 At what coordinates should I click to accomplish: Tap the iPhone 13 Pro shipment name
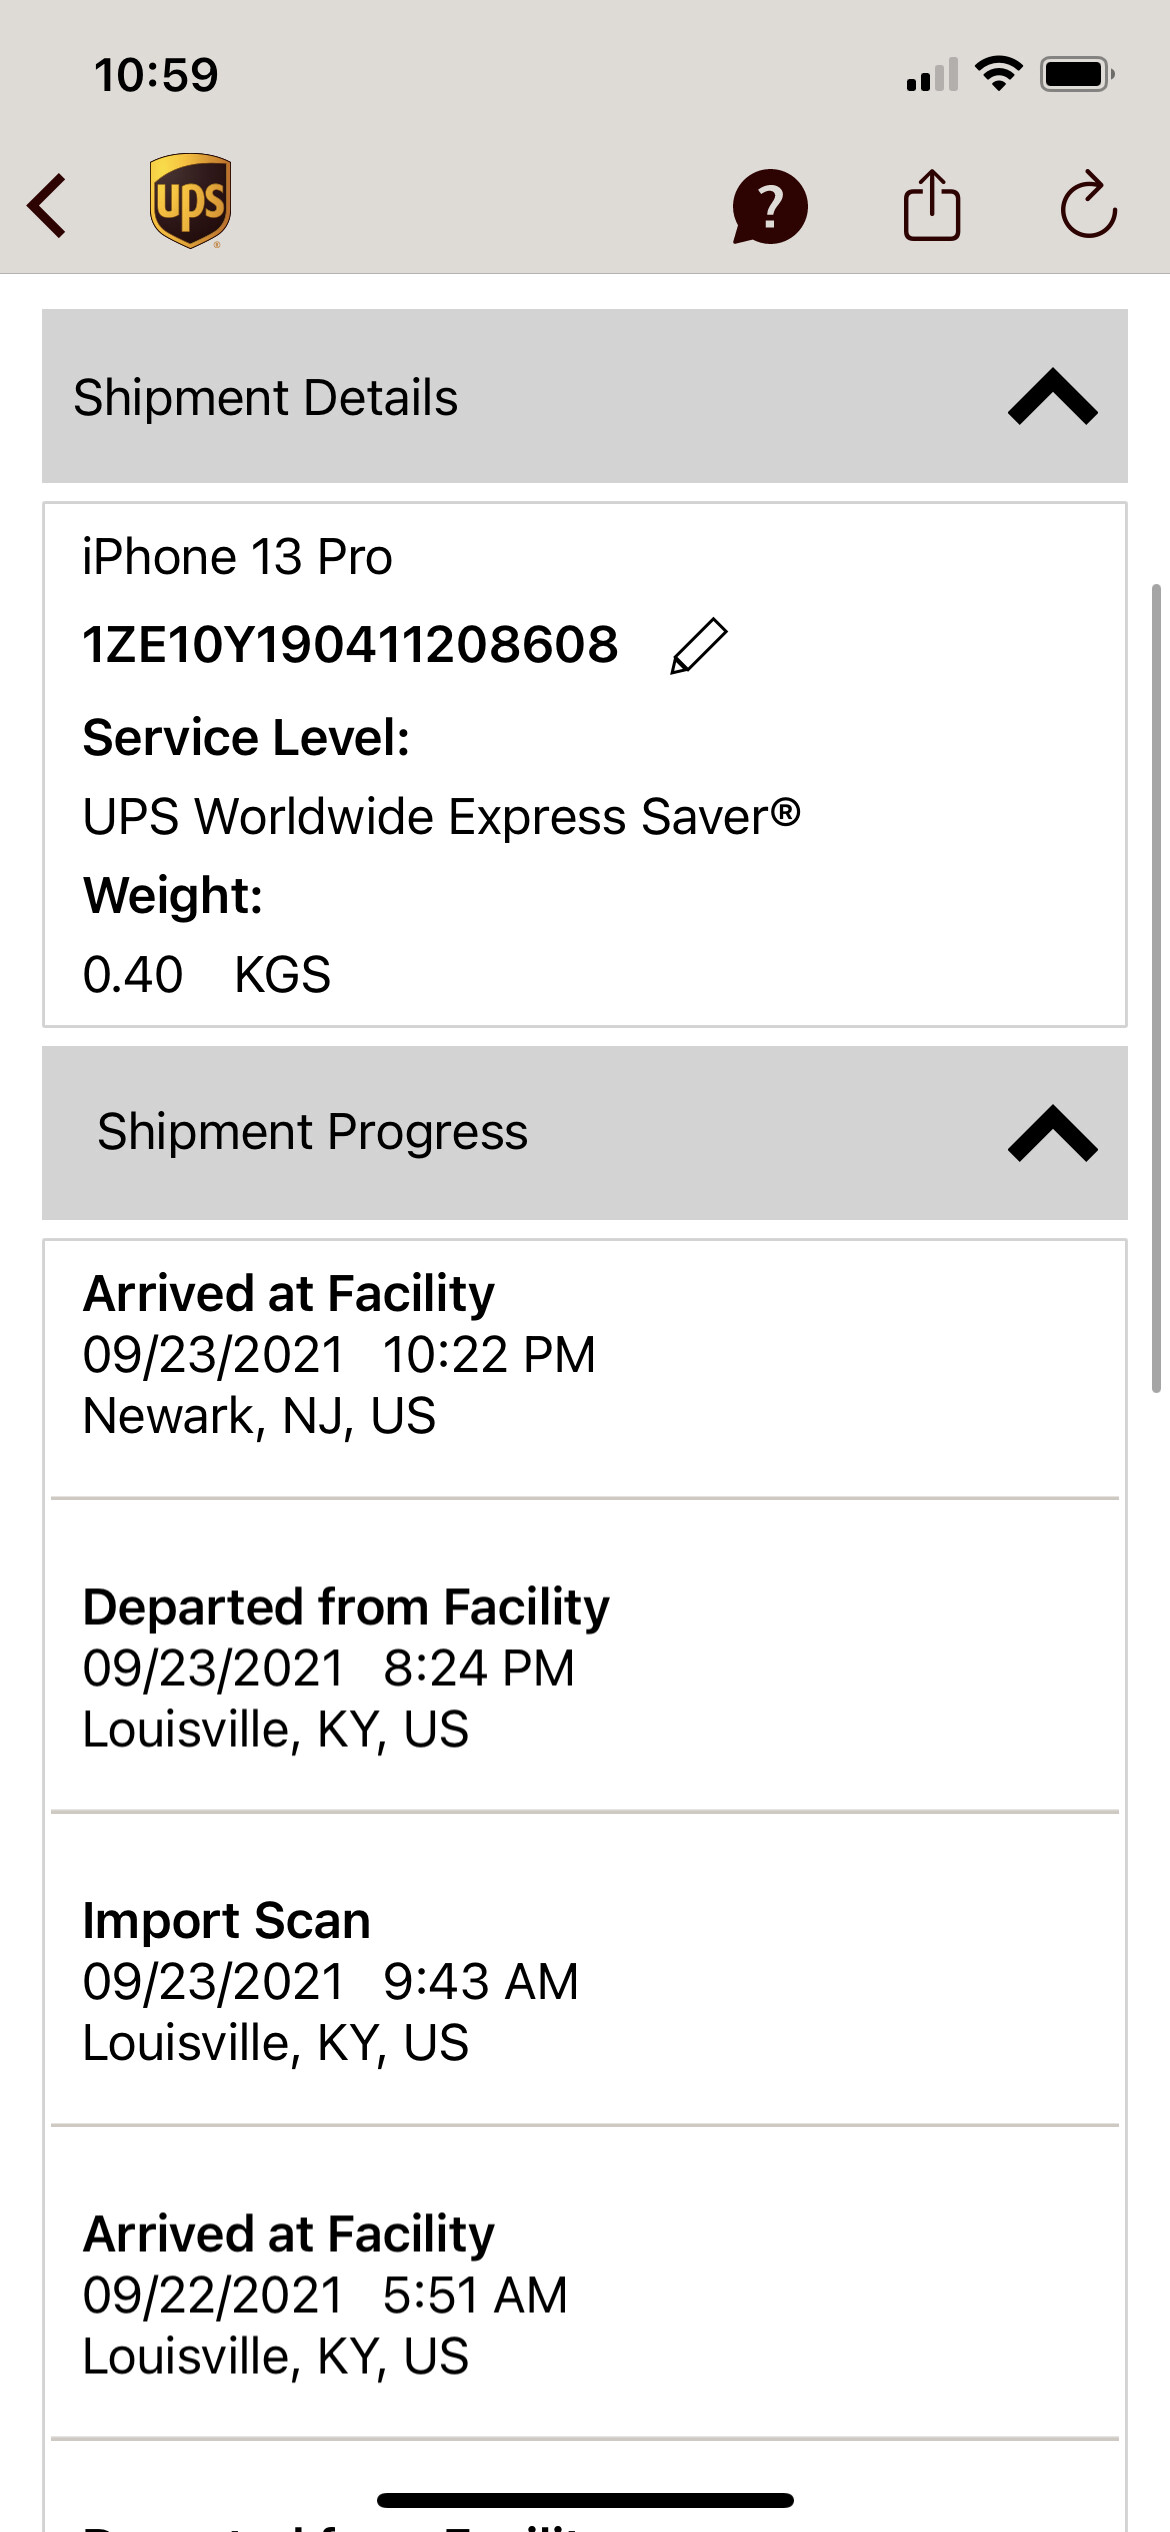pyautogui.click(x=237, y=557)
